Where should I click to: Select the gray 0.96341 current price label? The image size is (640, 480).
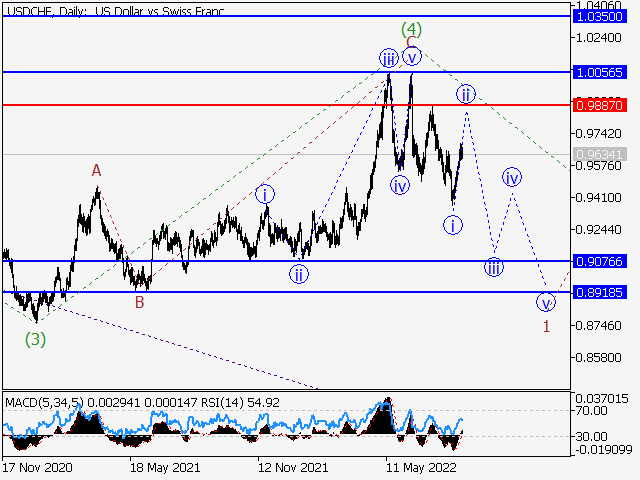pos(599,155)
